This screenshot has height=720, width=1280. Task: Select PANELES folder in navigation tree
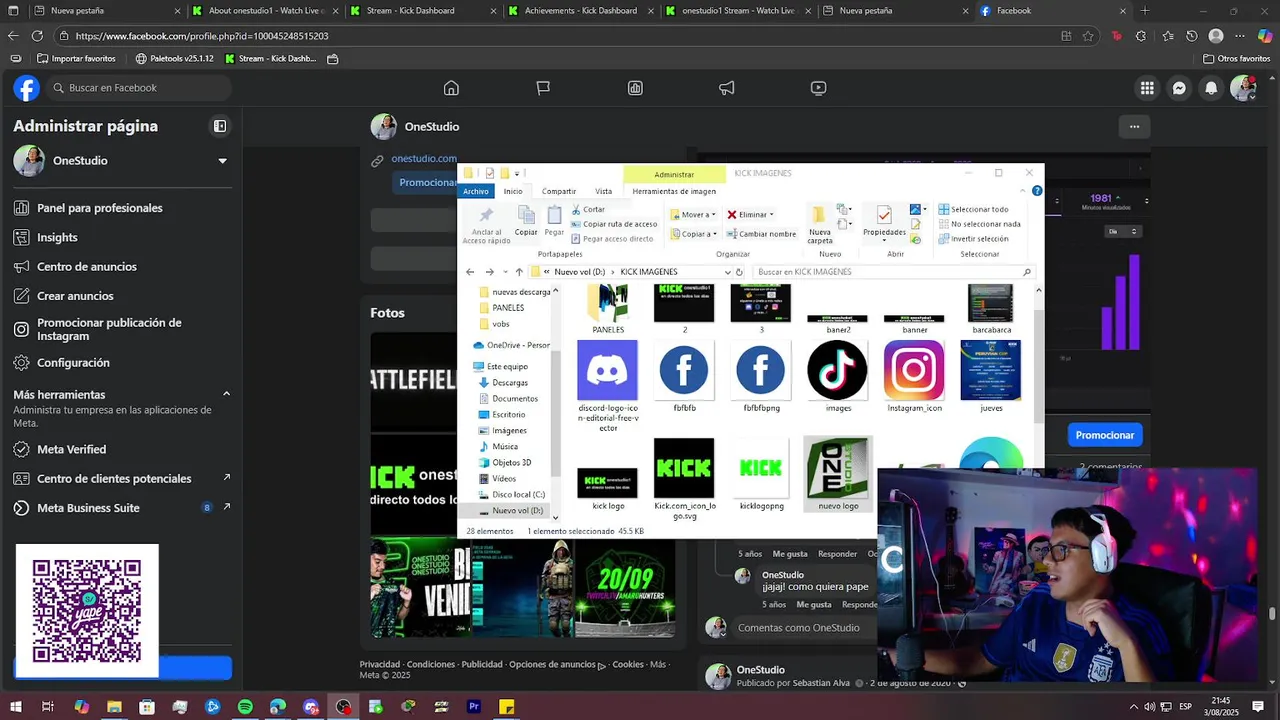(508, 308)
